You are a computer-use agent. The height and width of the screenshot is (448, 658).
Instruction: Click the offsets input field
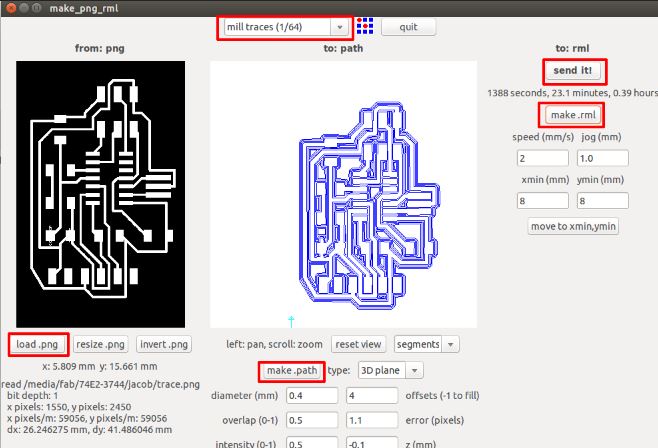(372, 396)
